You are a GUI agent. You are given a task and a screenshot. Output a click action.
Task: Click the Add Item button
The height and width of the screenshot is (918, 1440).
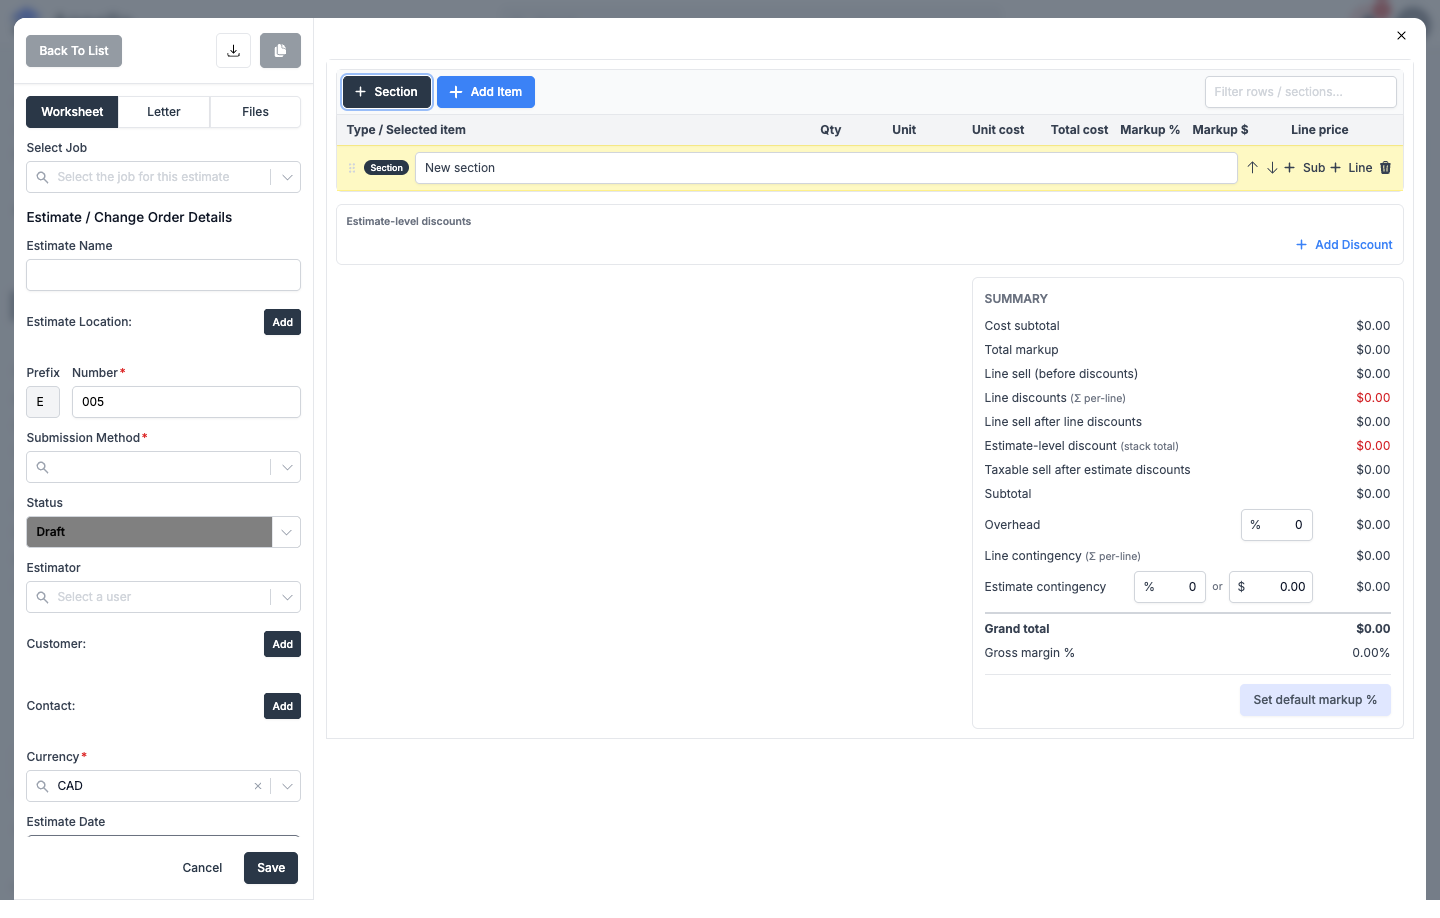tap(486, 92)
